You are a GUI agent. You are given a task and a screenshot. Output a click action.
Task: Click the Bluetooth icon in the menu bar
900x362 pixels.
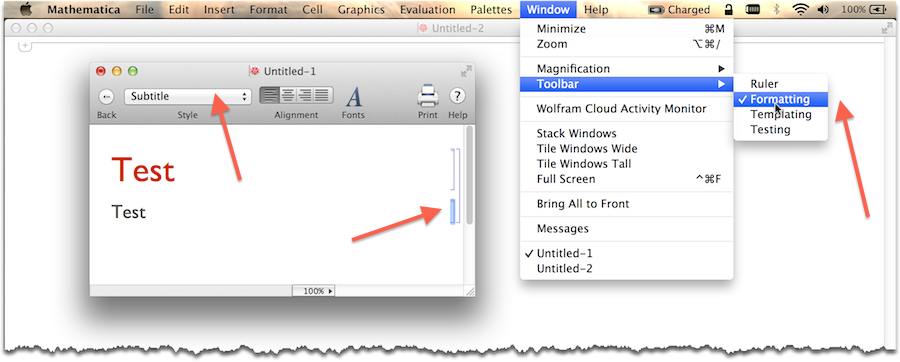(777, 10)
